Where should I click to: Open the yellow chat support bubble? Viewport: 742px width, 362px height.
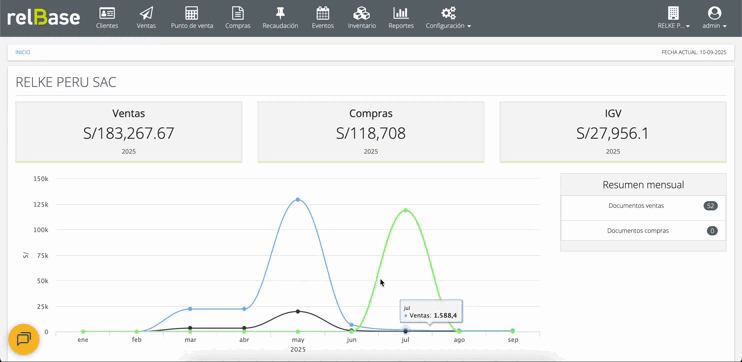24,339
